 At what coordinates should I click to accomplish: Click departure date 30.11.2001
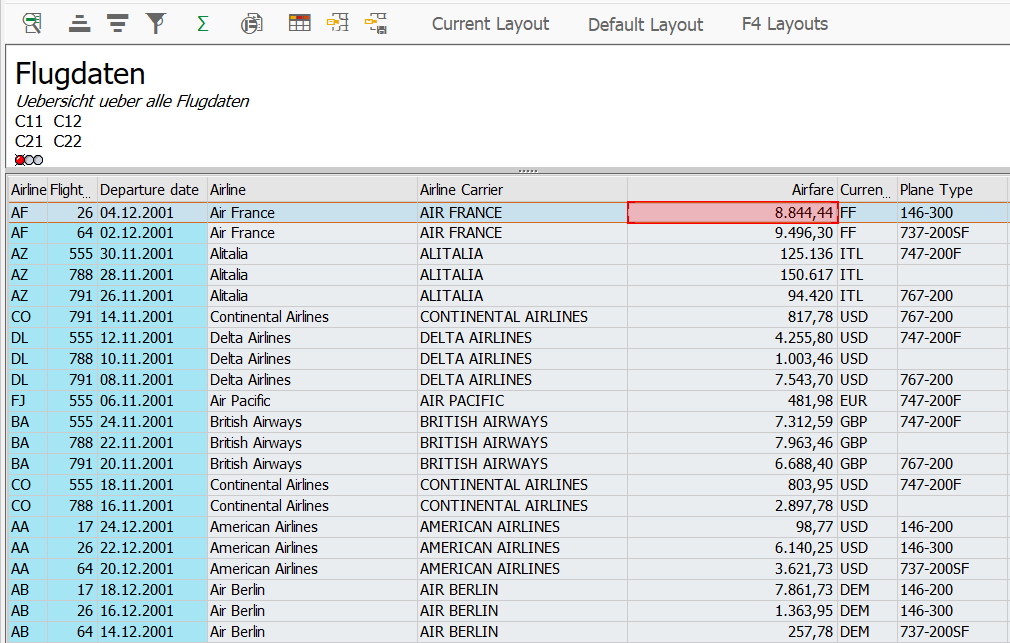pyautogui.click(x=152, y=254)
